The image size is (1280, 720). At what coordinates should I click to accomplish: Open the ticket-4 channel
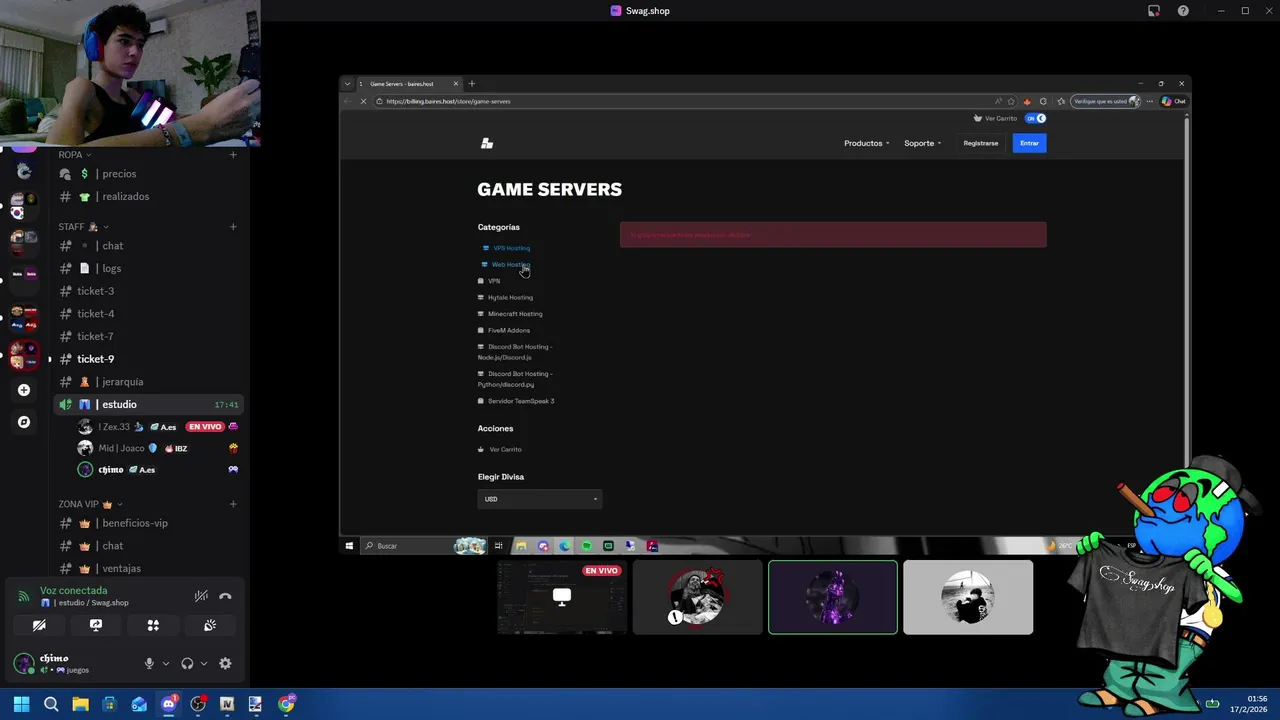pos(148,314)
